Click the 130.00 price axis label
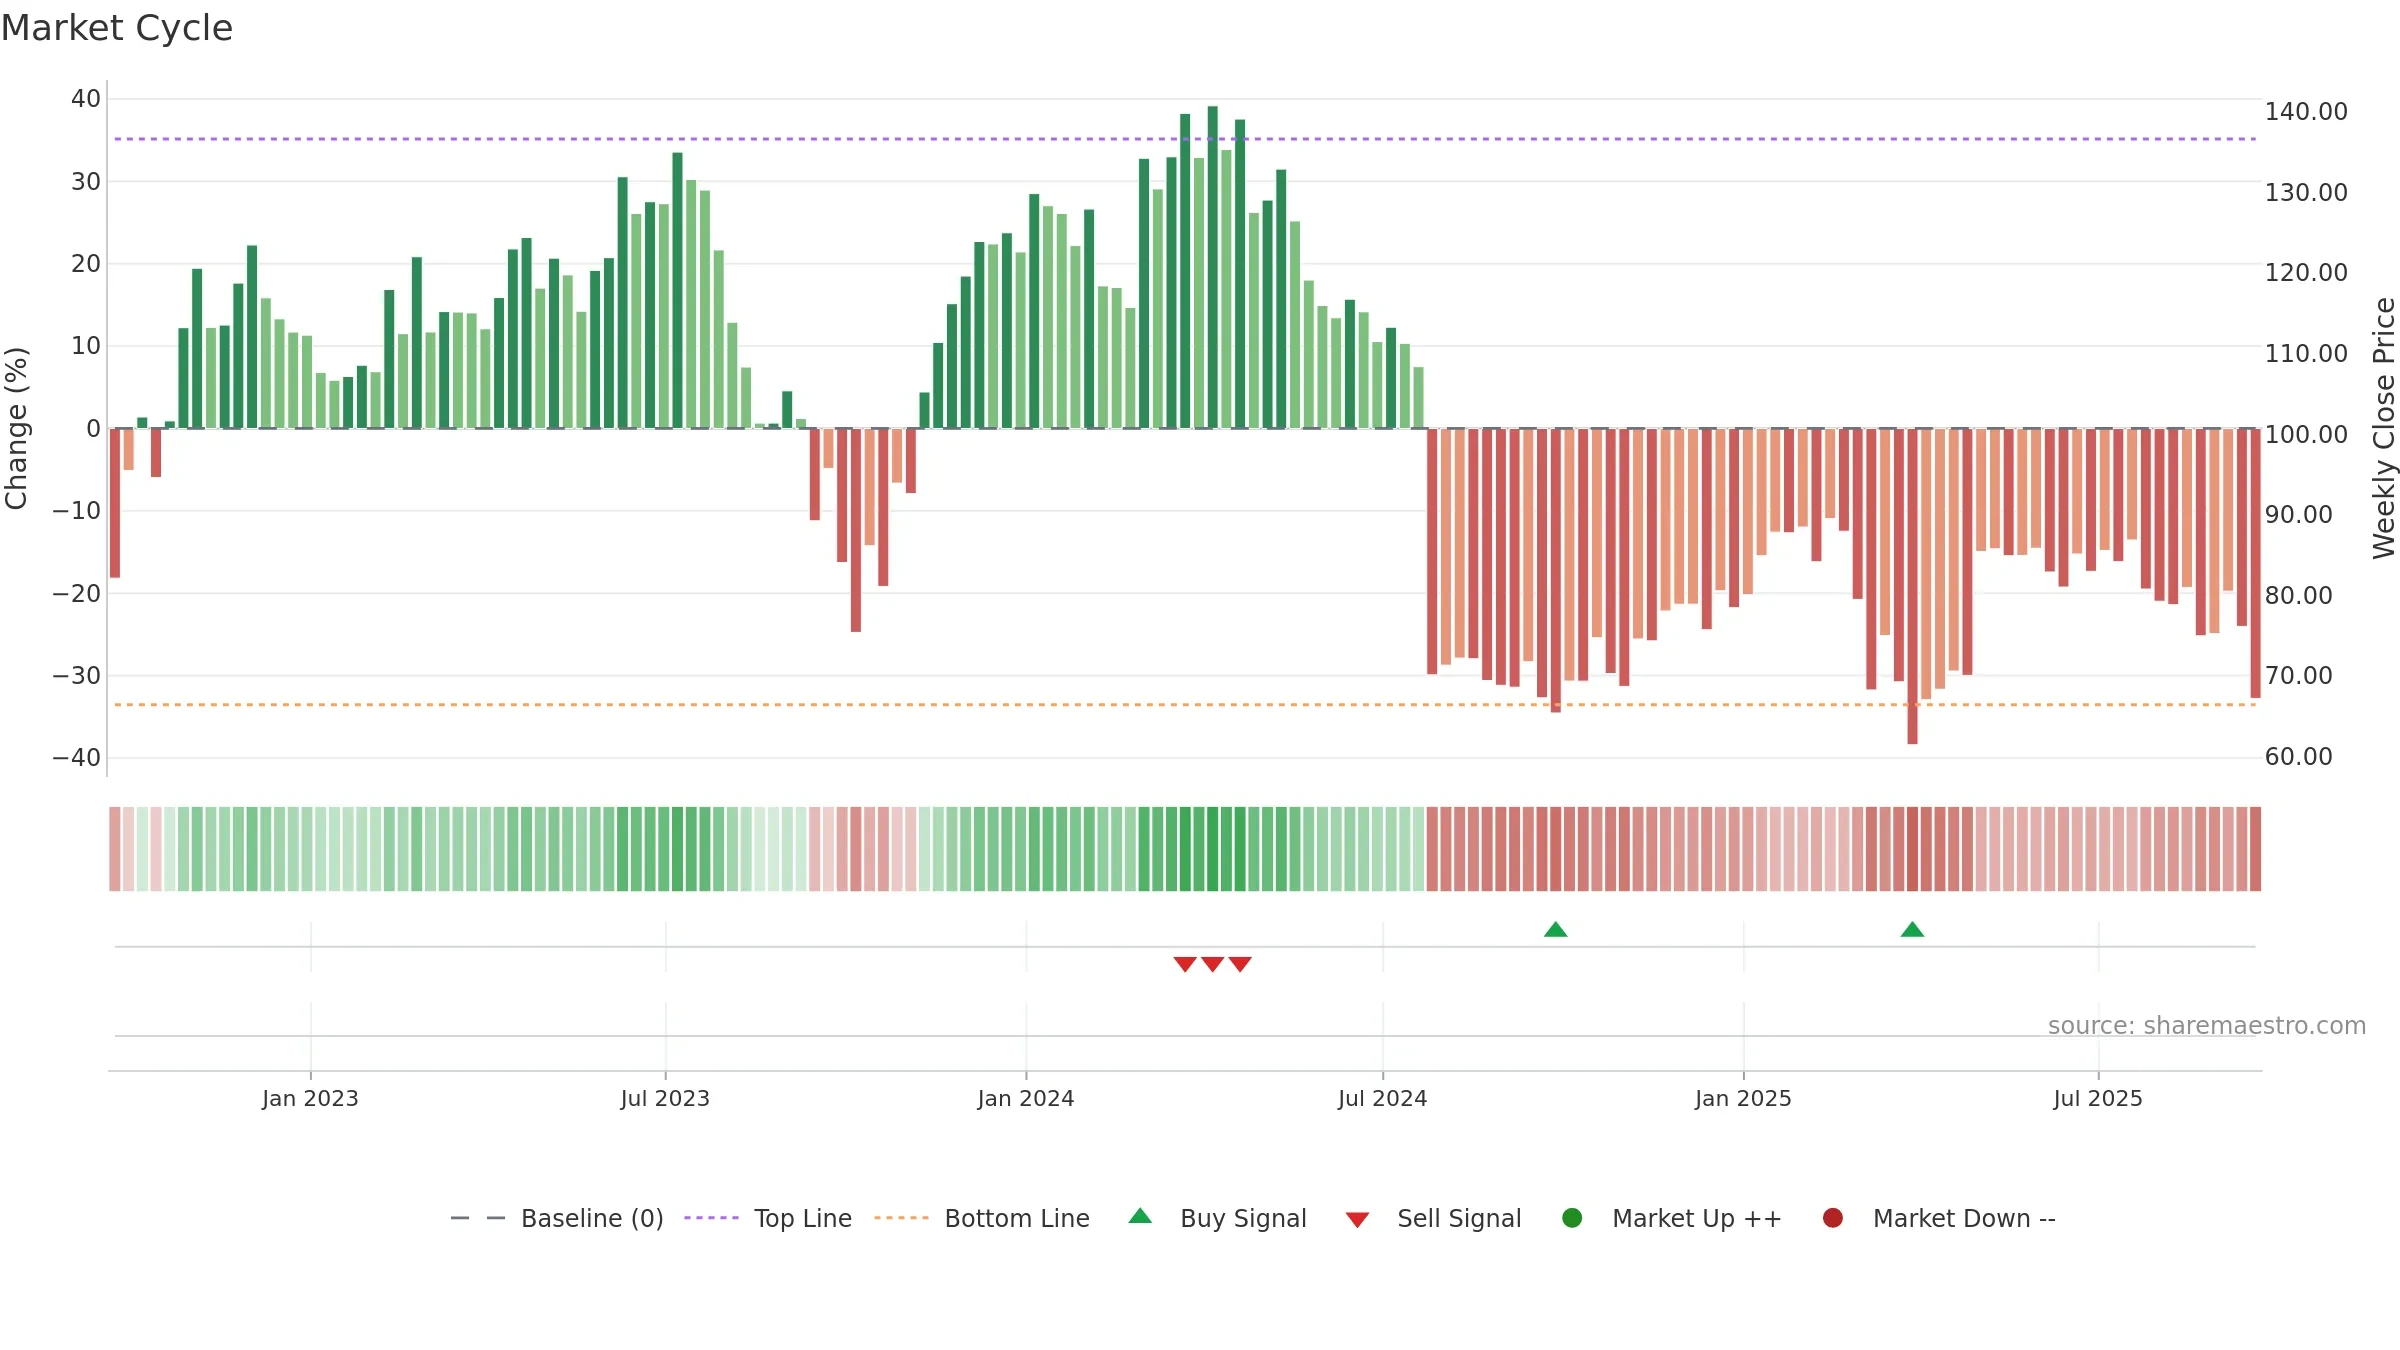 pyautogui.click(x=2306, y=192)
